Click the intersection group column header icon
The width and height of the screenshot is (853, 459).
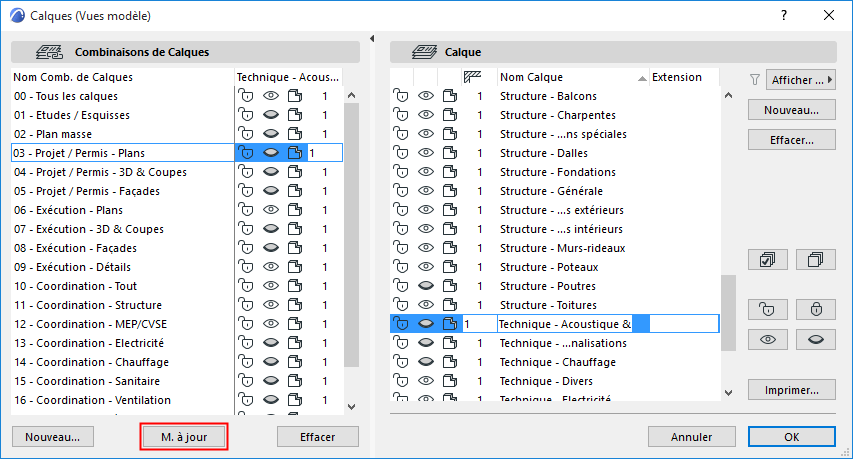pyautogui.click(x=473, y=77)
